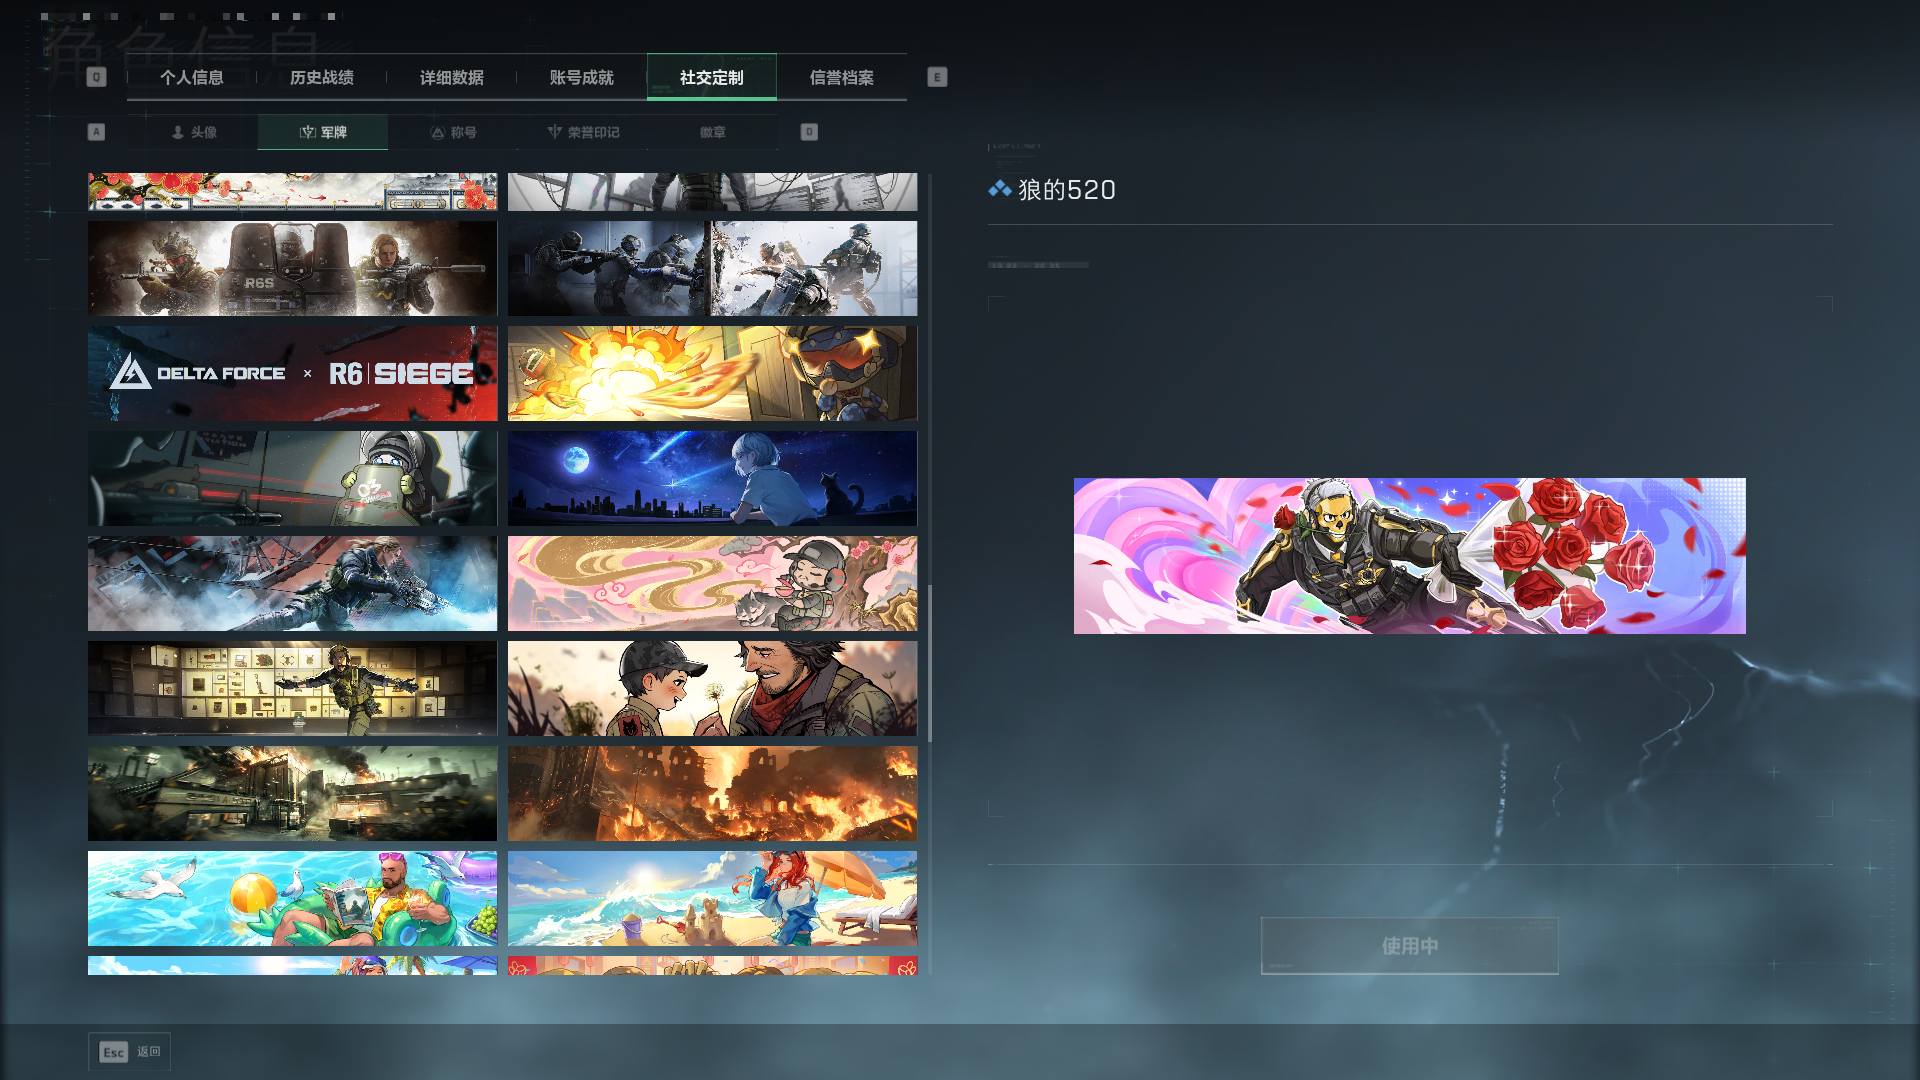This screenshot has height=1080, width=1920.
Task: Select the cartoon explosion pizza banner
Action: tap(712, 373)
